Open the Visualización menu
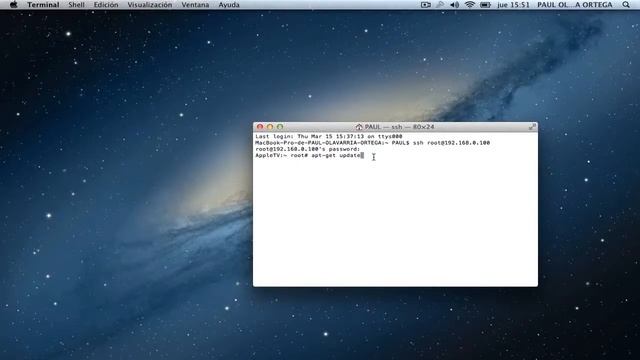This screenshot has height=360, width=640. pyautogui.click(x=149, y=5)
